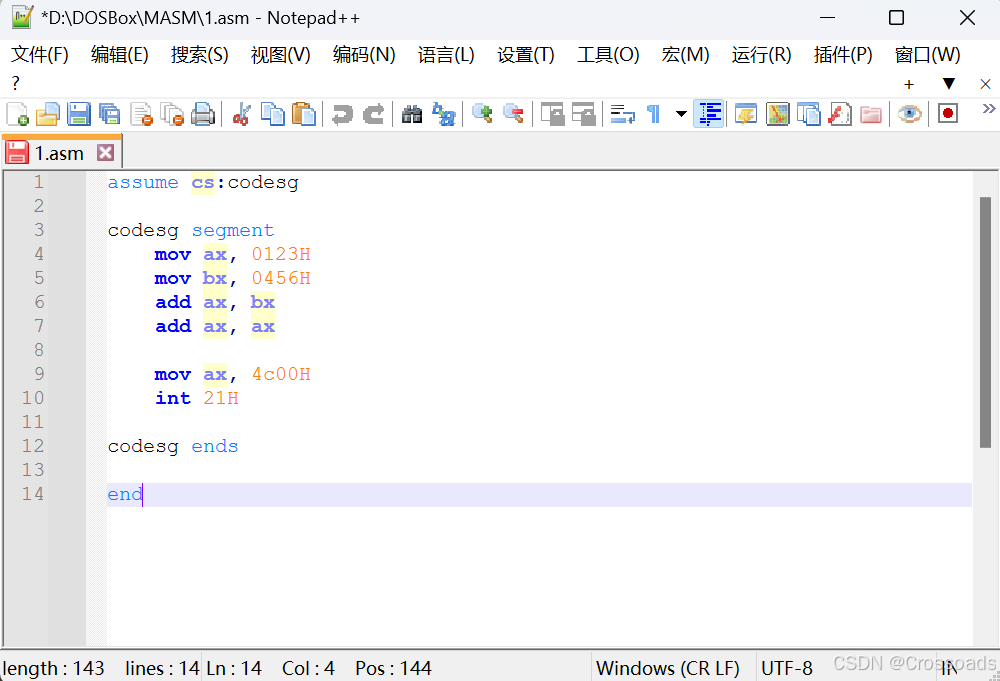Cut selection with the scissors icon

point(242,114)
